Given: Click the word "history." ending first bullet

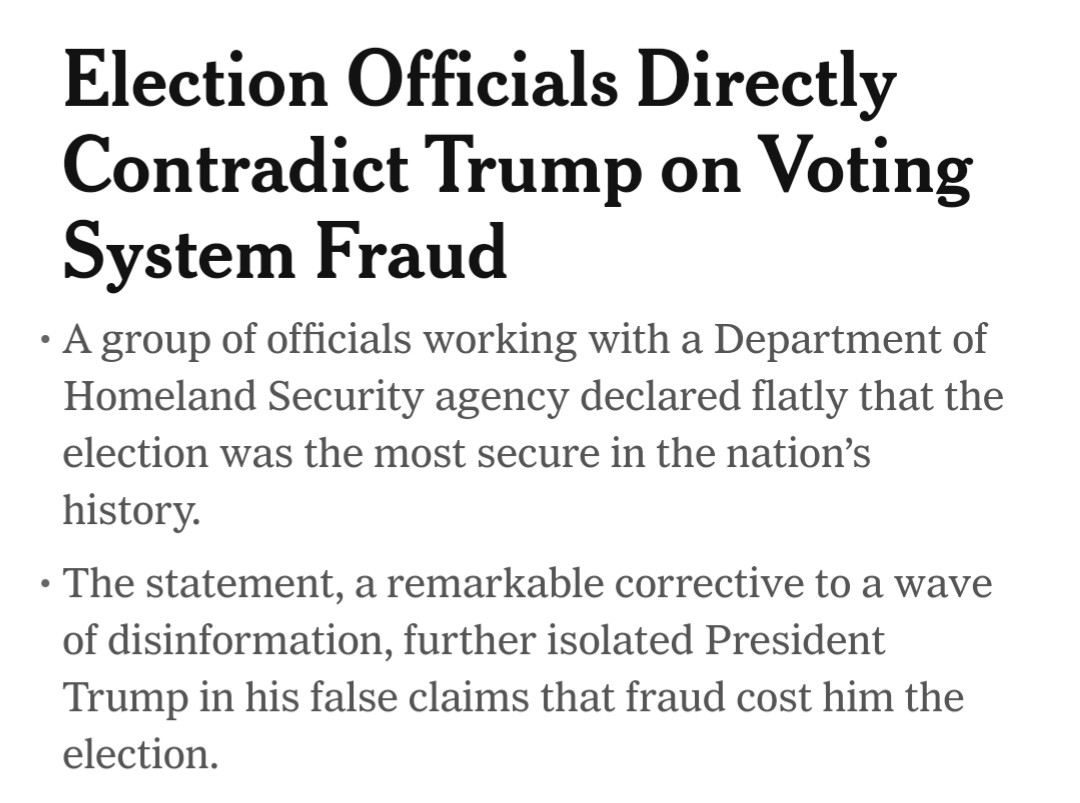Looking at the screenshot, I should (131, 511).
